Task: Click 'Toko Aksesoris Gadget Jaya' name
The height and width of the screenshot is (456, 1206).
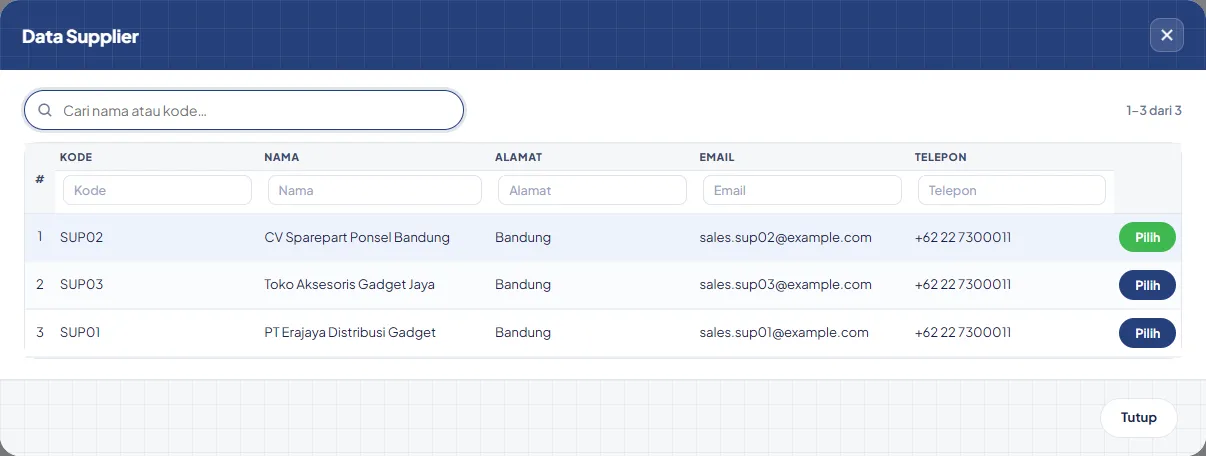Action: (x=350, y=285)
